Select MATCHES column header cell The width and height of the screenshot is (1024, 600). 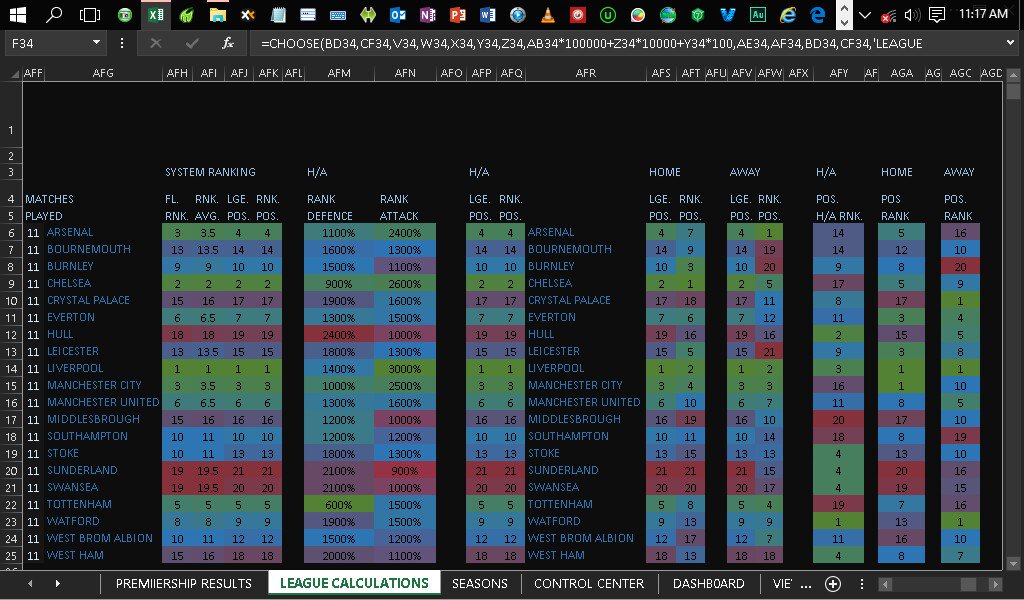tap(49, 199)
